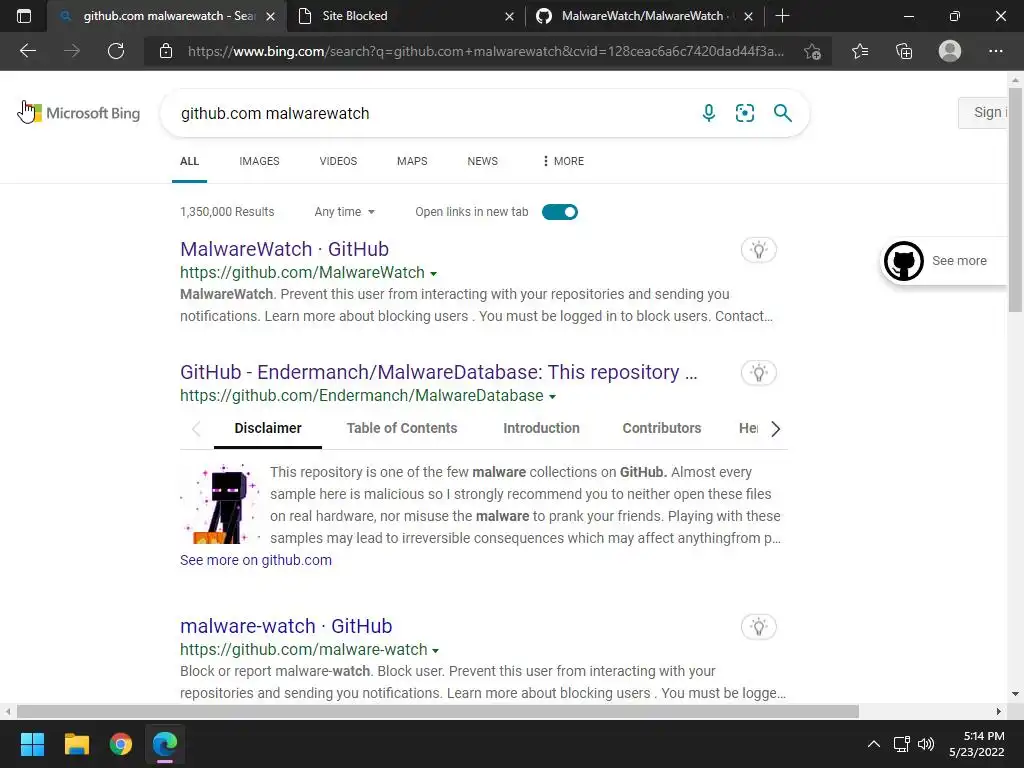Click the Enderman thumbnail image in the result
The image size is (1024, 768).
click(220, 504)
